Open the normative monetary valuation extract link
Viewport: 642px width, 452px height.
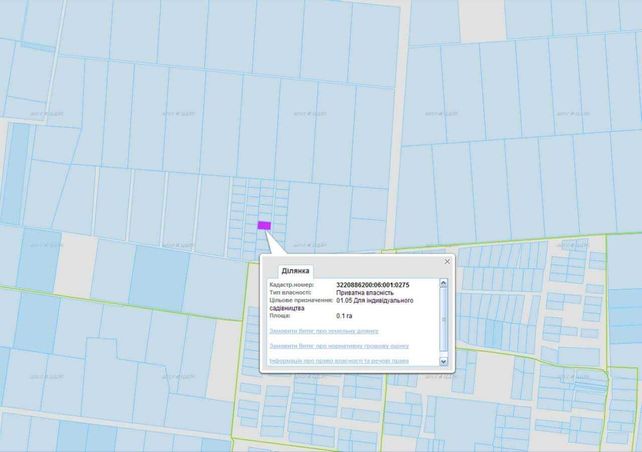click(x=339, y=346)
